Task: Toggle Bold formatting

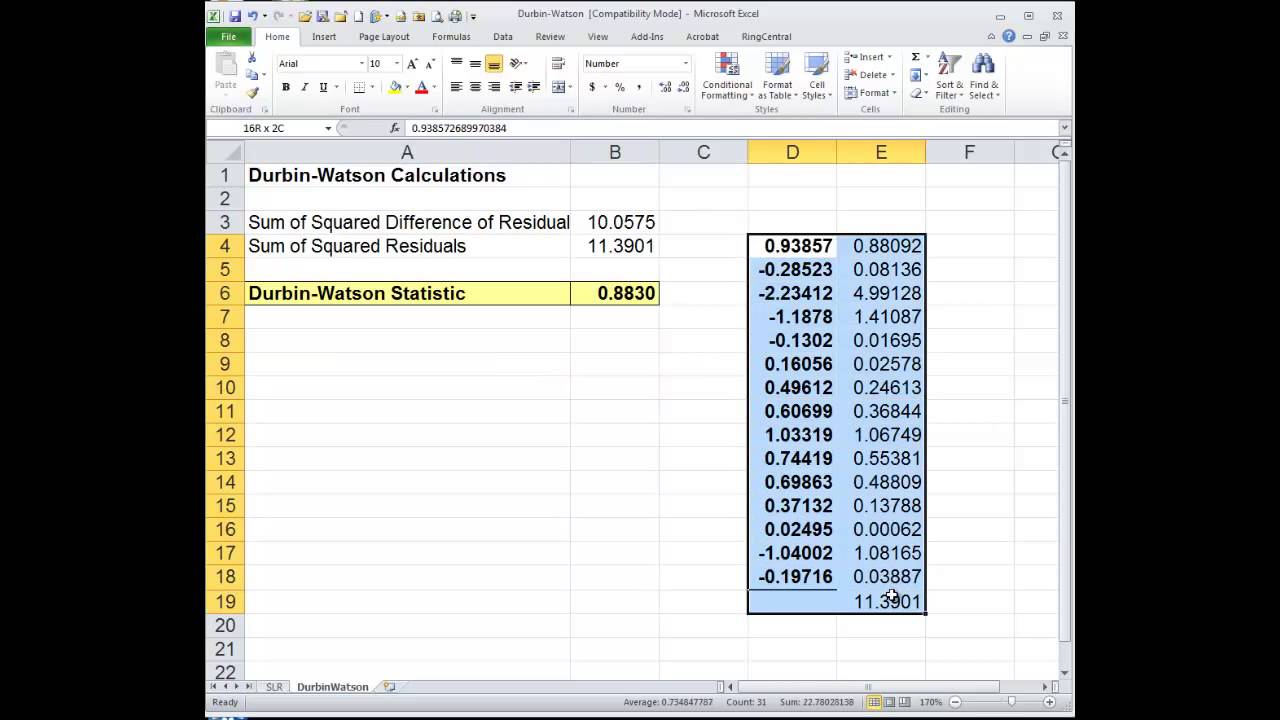Action: tap(286, 87)
